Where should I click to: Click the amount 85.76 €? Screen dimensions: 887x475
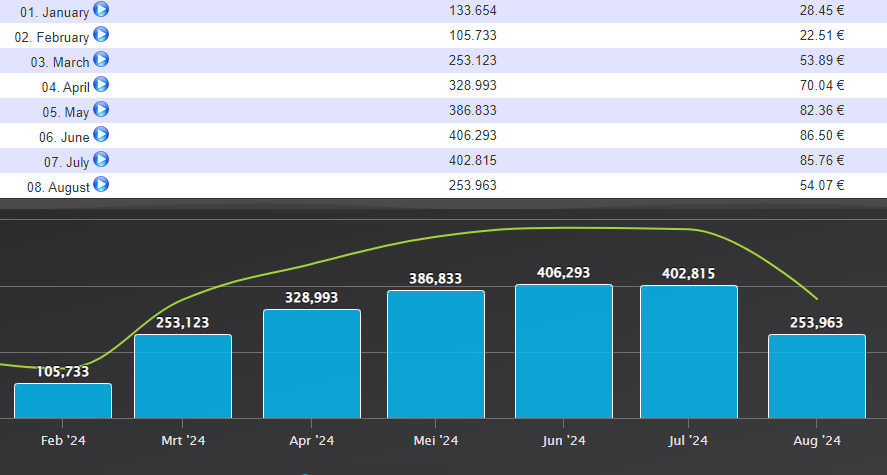tap(822, 160)
